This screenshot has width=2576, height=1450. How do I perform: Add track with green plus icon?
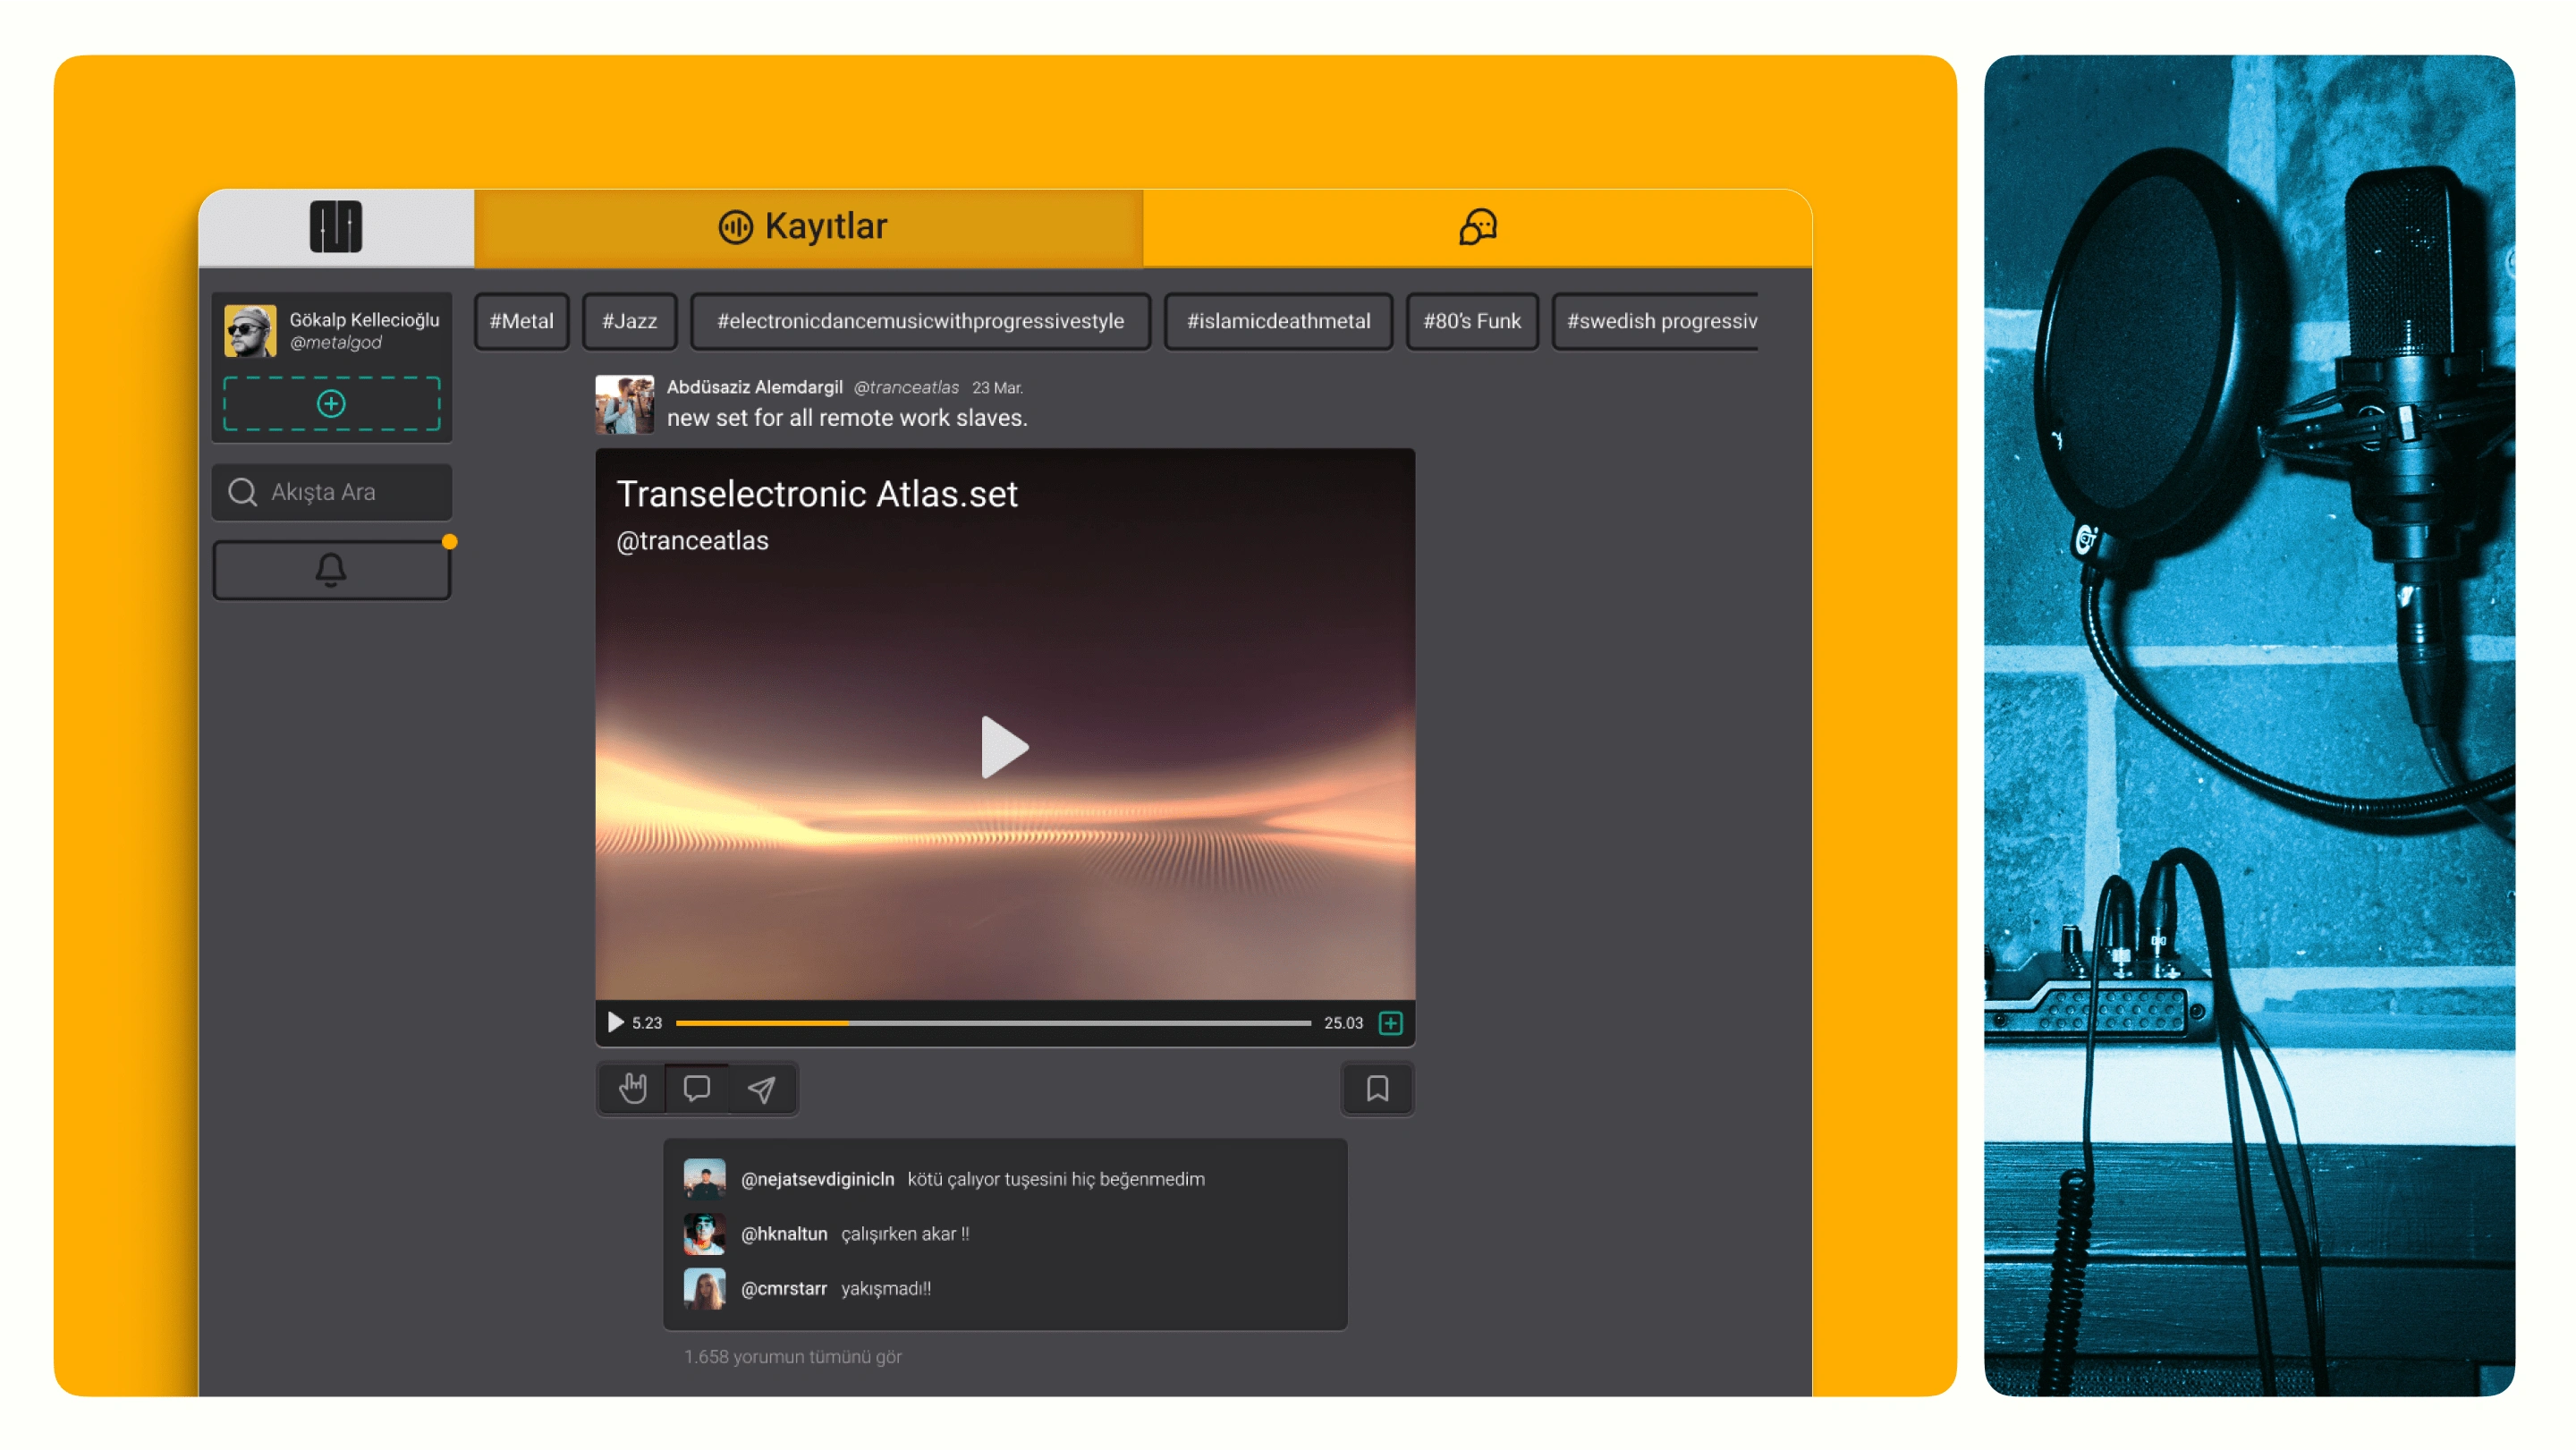pyautogui.click(x=1390, y=1023)
